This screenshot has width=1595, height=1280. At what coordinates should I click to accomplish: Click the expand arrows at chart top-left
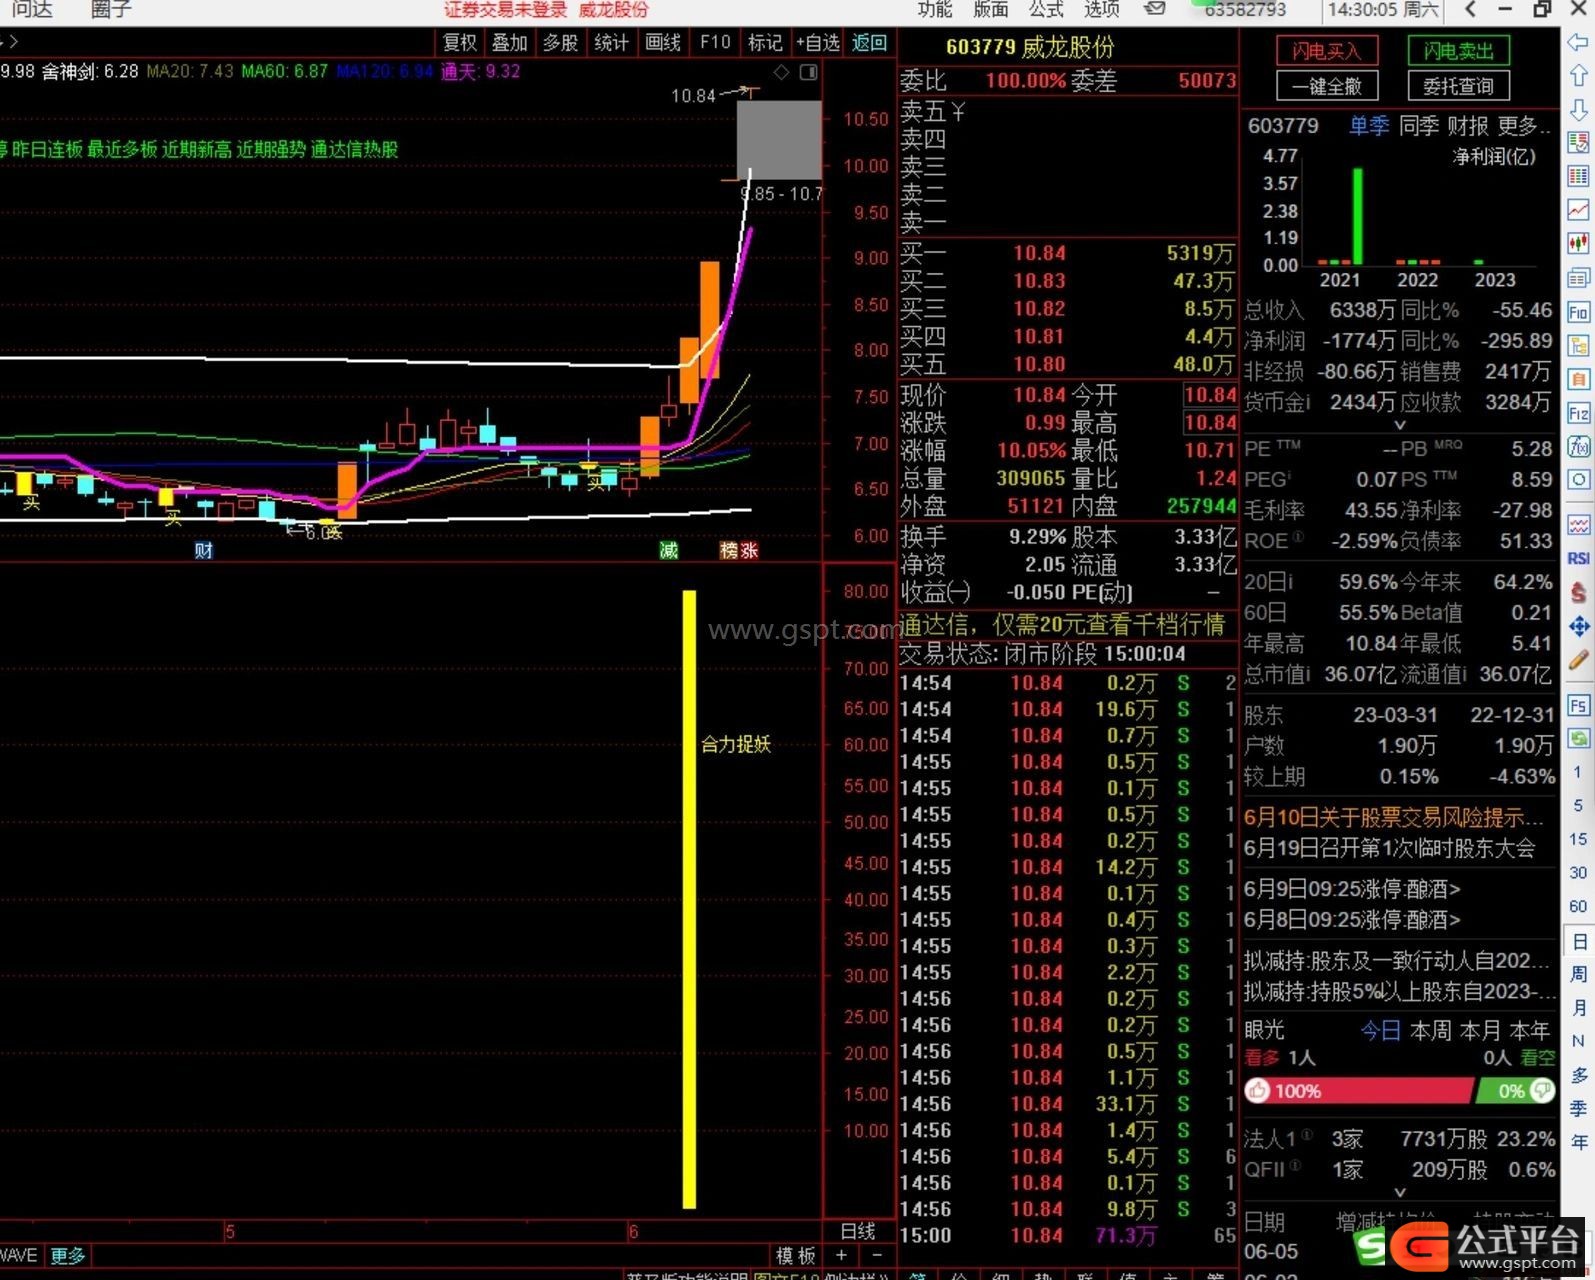tap(11, 42)
